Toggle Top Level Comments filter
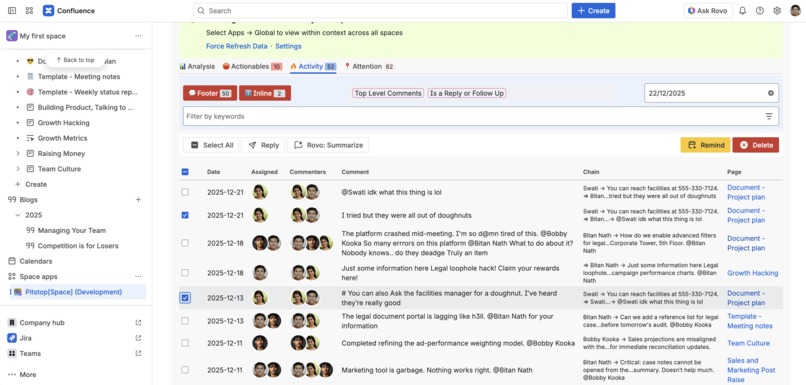806x385 pixels. click(x=388, y=94)
